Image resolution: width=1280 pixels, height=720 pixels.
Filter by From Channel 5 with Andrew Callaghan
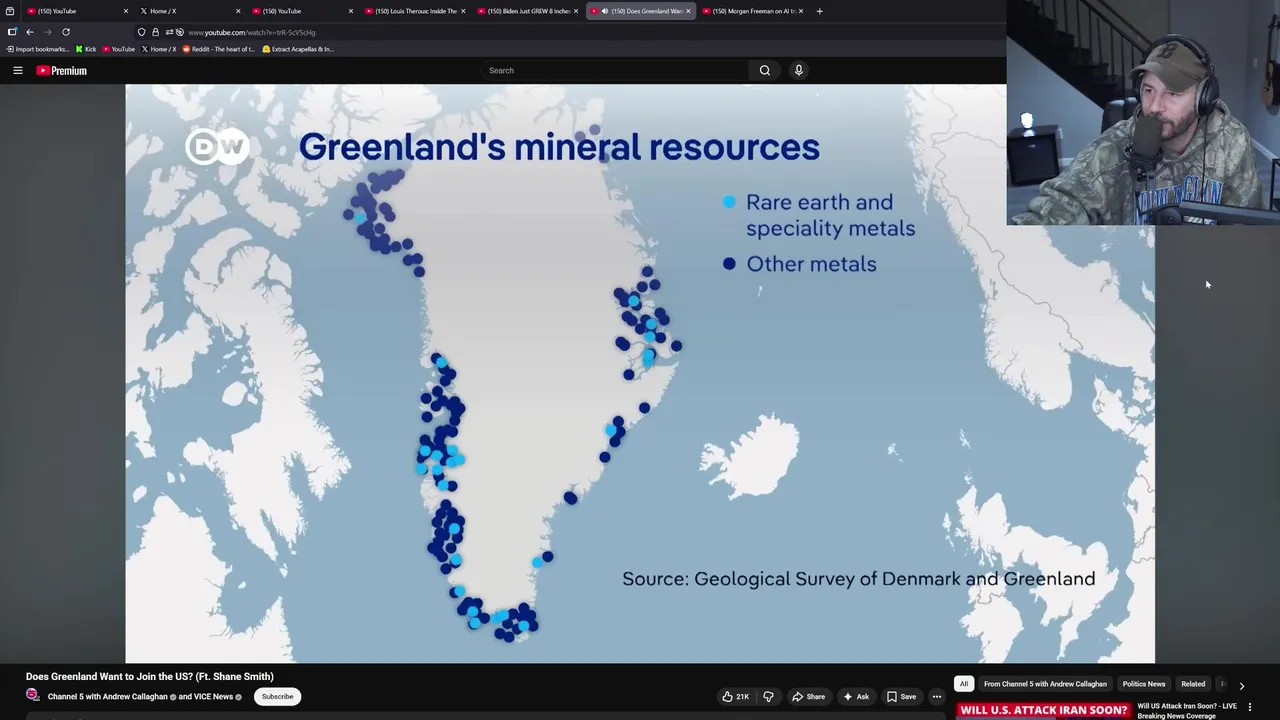[x=1045, y=684]
